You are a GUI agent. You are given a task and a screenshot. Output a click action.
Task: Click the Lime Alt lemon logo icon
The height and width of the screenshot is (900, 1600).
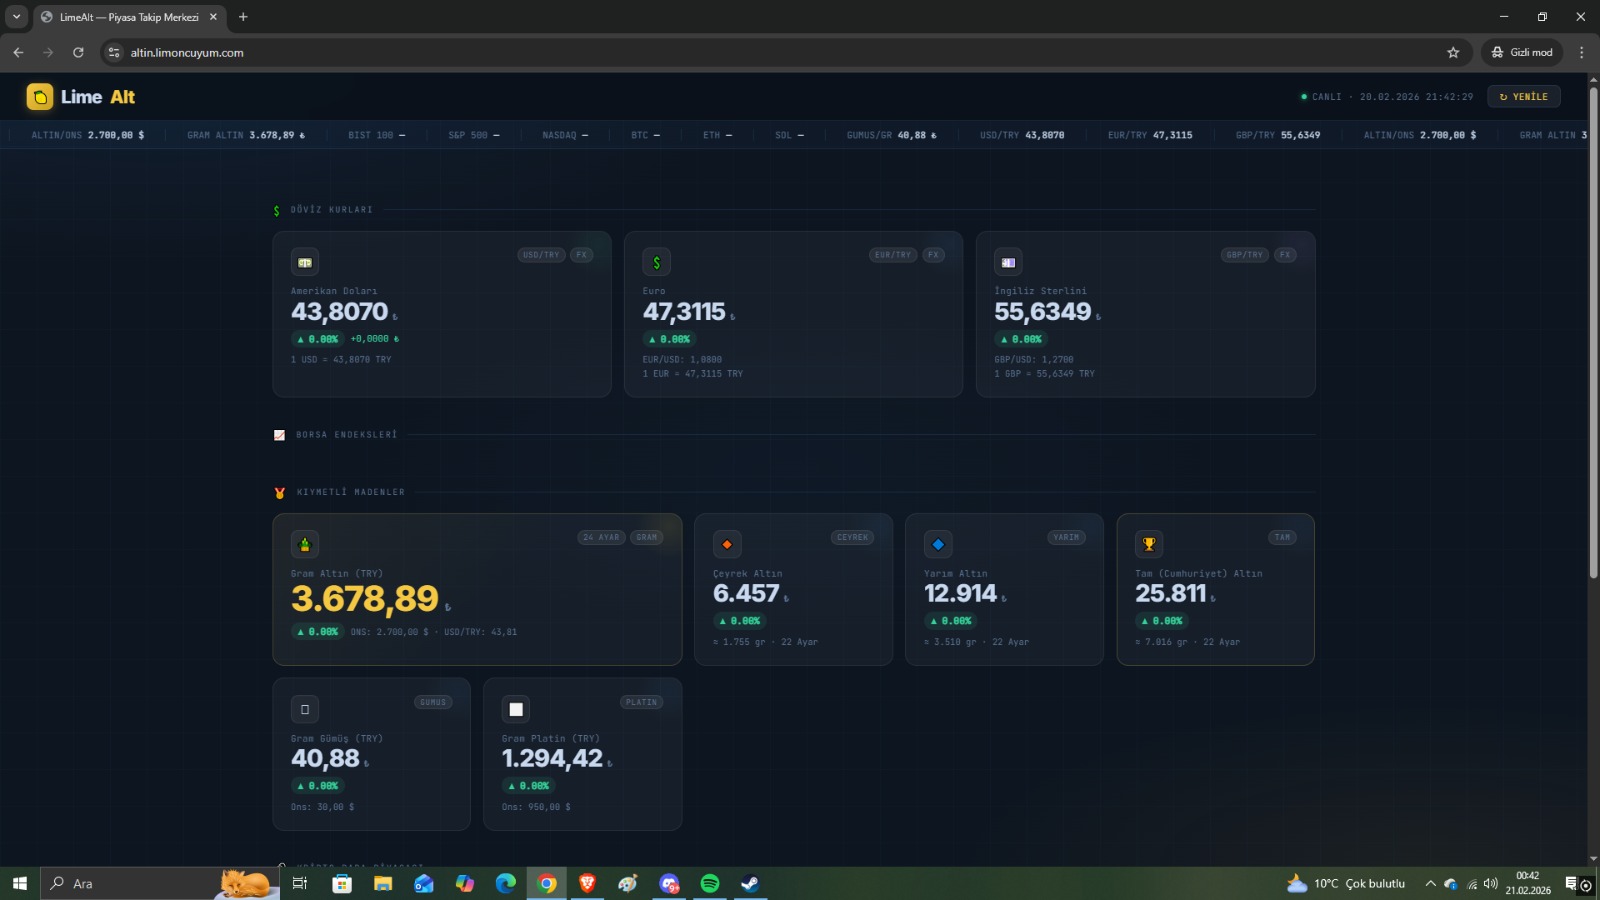[39, 97]
